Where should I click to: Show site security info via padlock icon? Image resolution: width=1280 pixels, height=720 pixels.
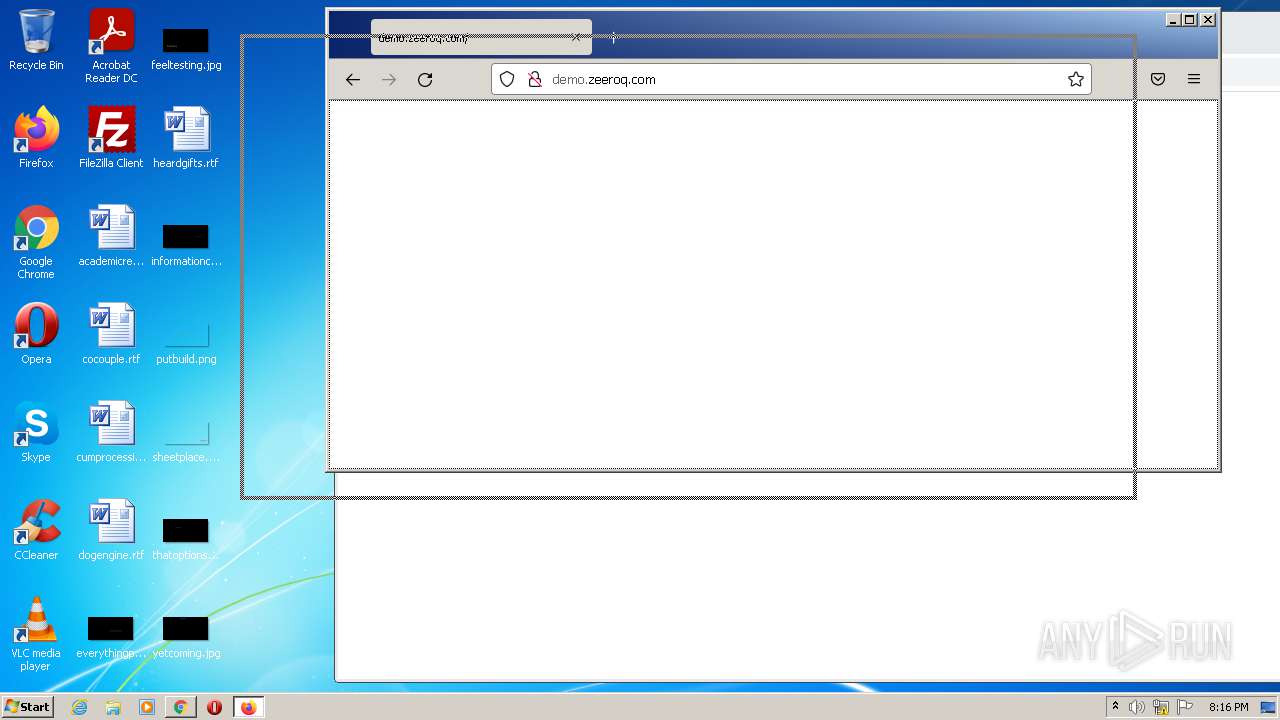534,79
